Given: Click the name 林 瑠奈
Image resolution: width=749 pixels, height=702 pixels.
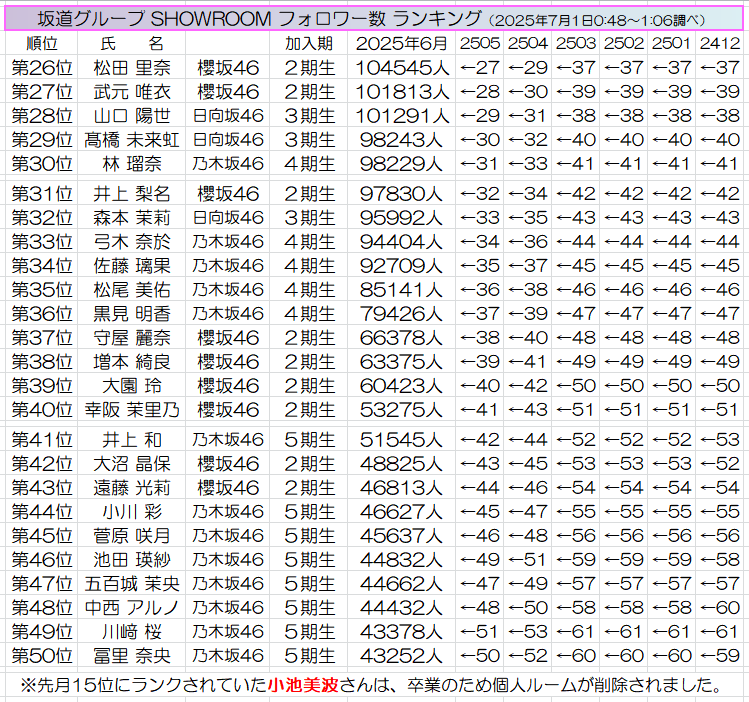Looking at the screenshot, I should [x=132, y=164].
